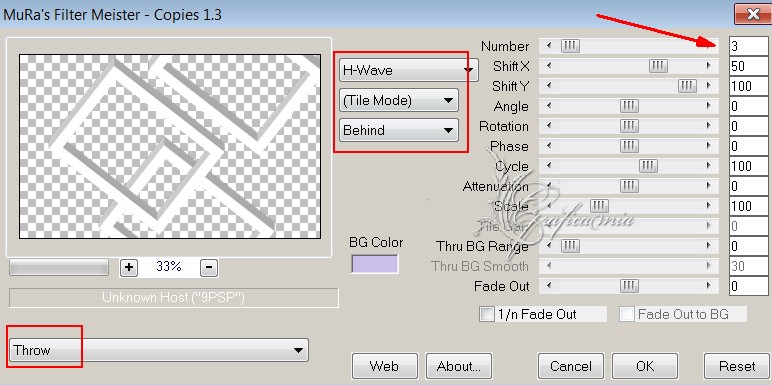Toggle the Fade Out to BG checkbox
This screenshot has height=385, width=772.
(627, 314)
